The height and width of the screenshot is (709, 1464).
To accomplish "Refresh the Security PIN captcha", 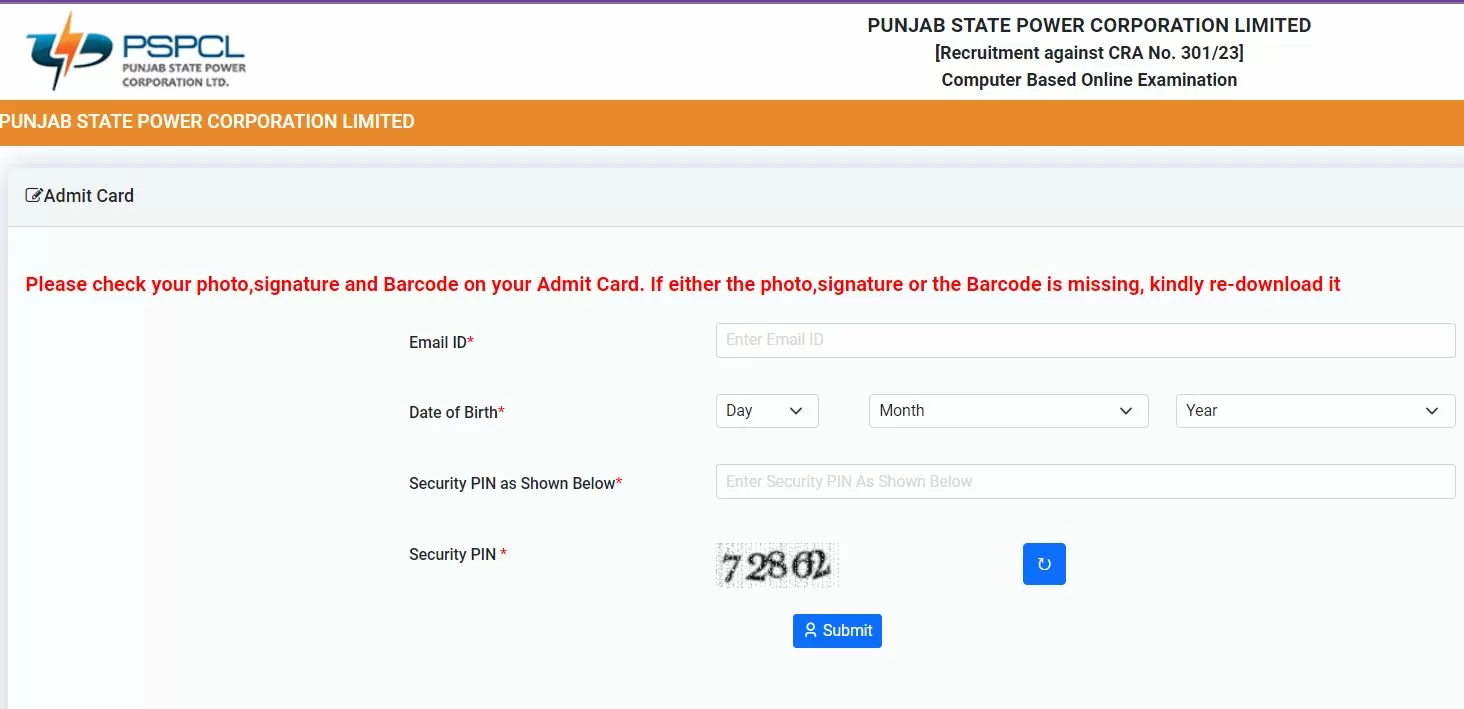I will 1044,564.
